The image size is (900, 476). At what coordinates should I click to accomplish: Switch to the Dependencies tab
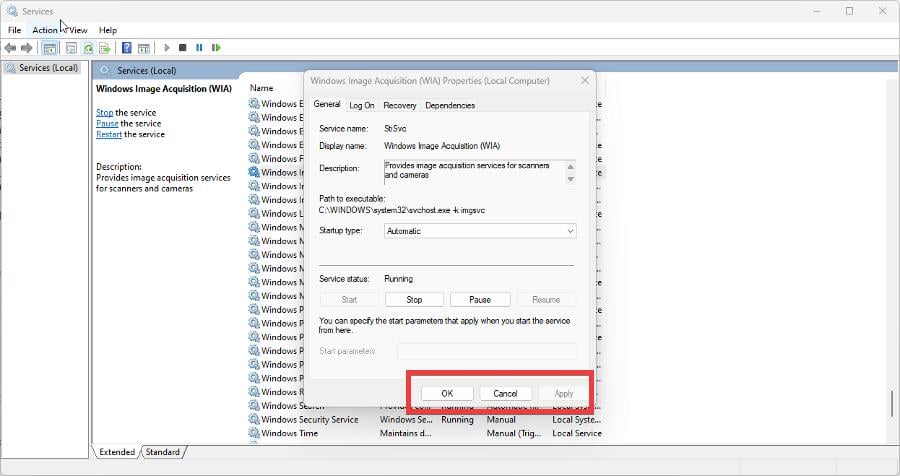(450, 105)
